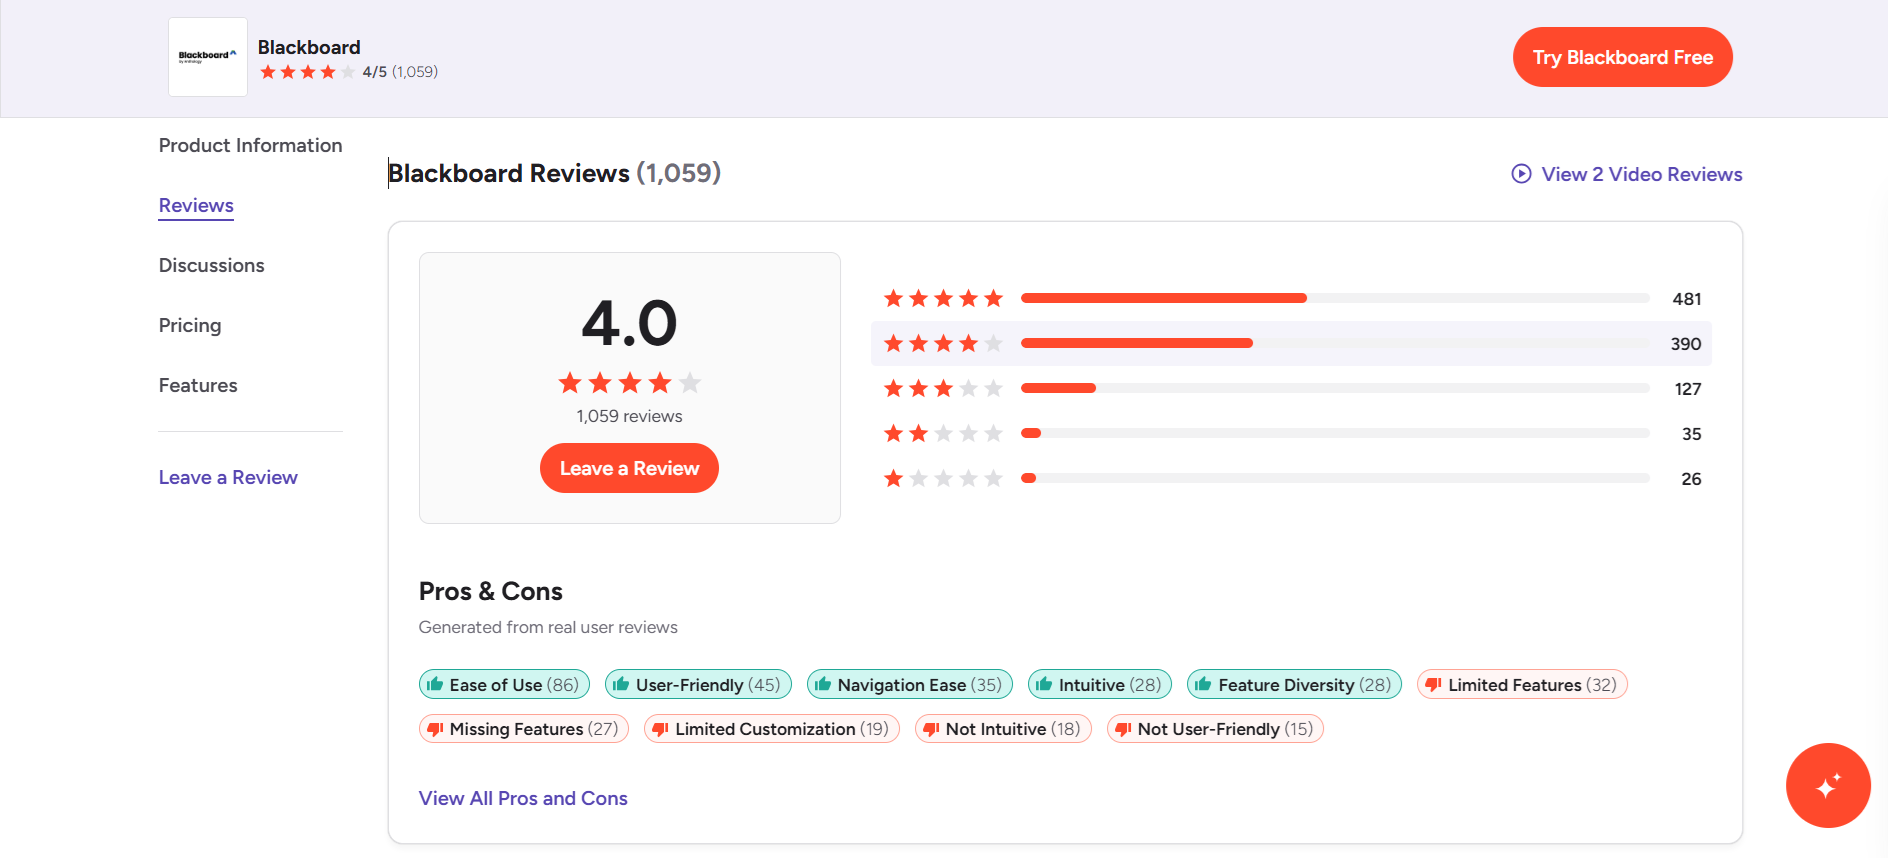Select the Ease of Use (86) tag
The width and height of the screenshot is (1888, 858).
(x=504, y=684)
